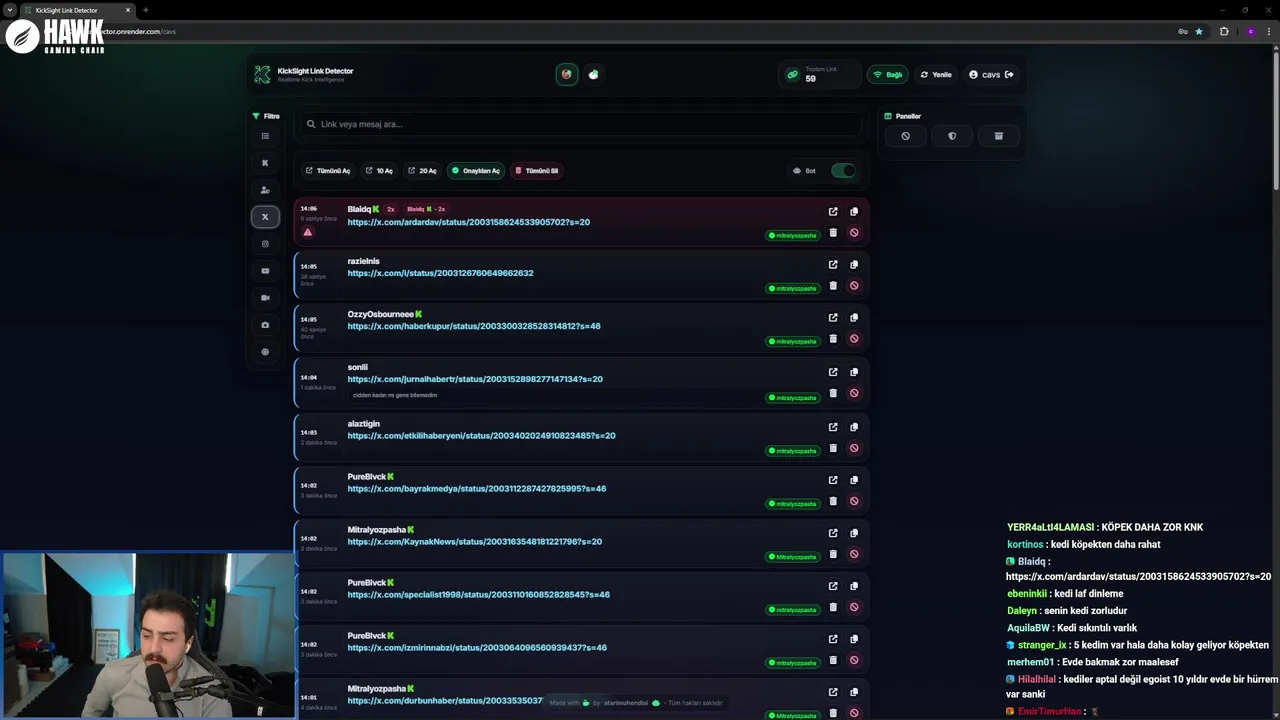Viewport: 1280px width, 720px height.
Task: Open the shield panel under Paneller
Action: pyautogui.click(x=952, y=136)
